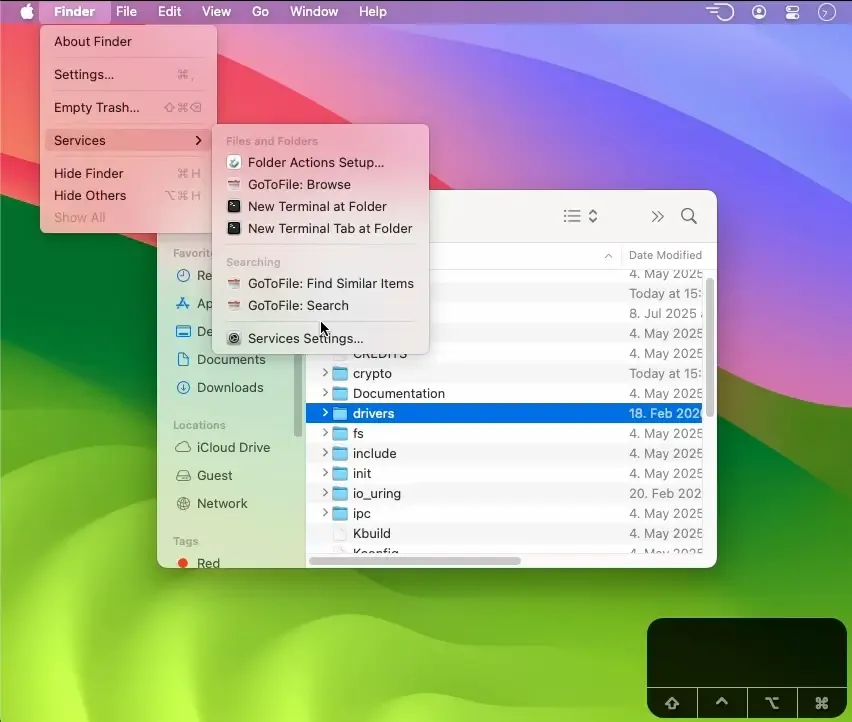Click the Kbuild file icon
The width and height of the screenshot is (852, 722).
point(340,533)
